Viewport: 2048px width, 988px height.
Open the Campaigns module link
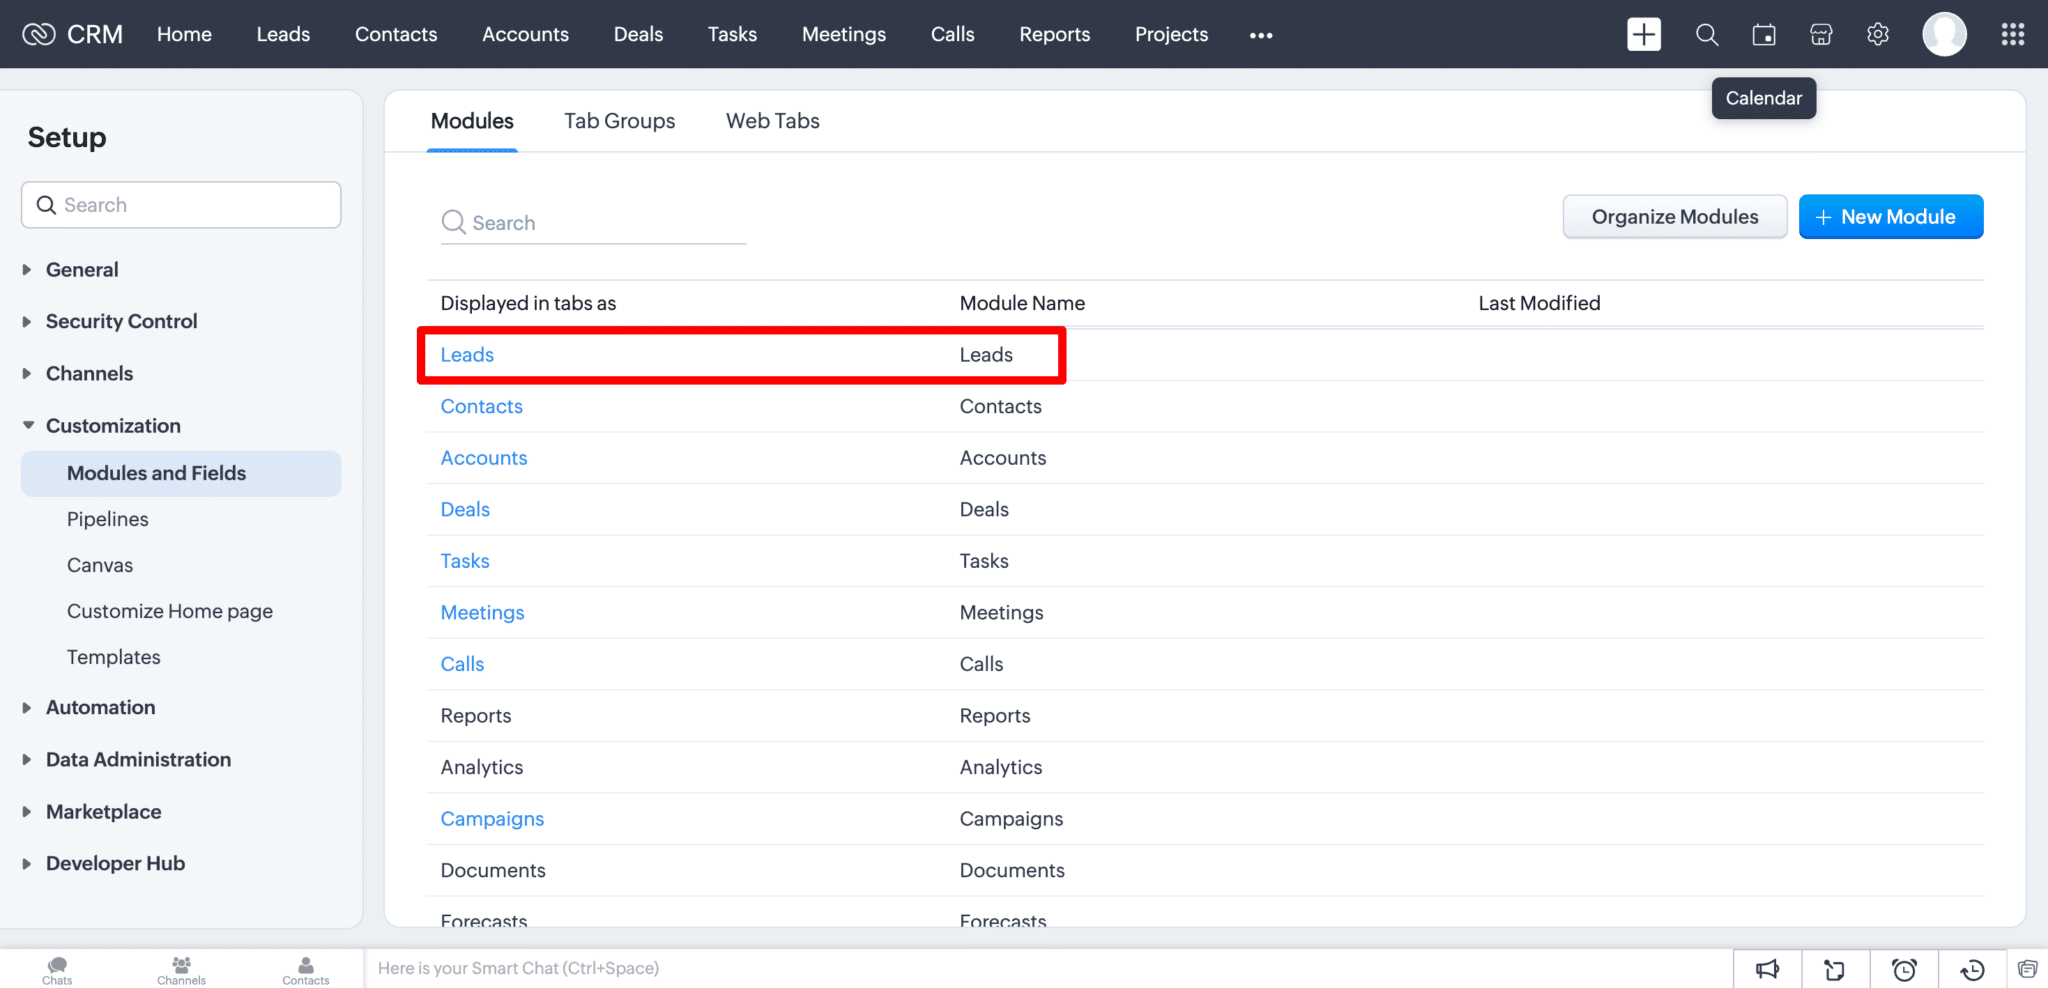pos(492,819)
